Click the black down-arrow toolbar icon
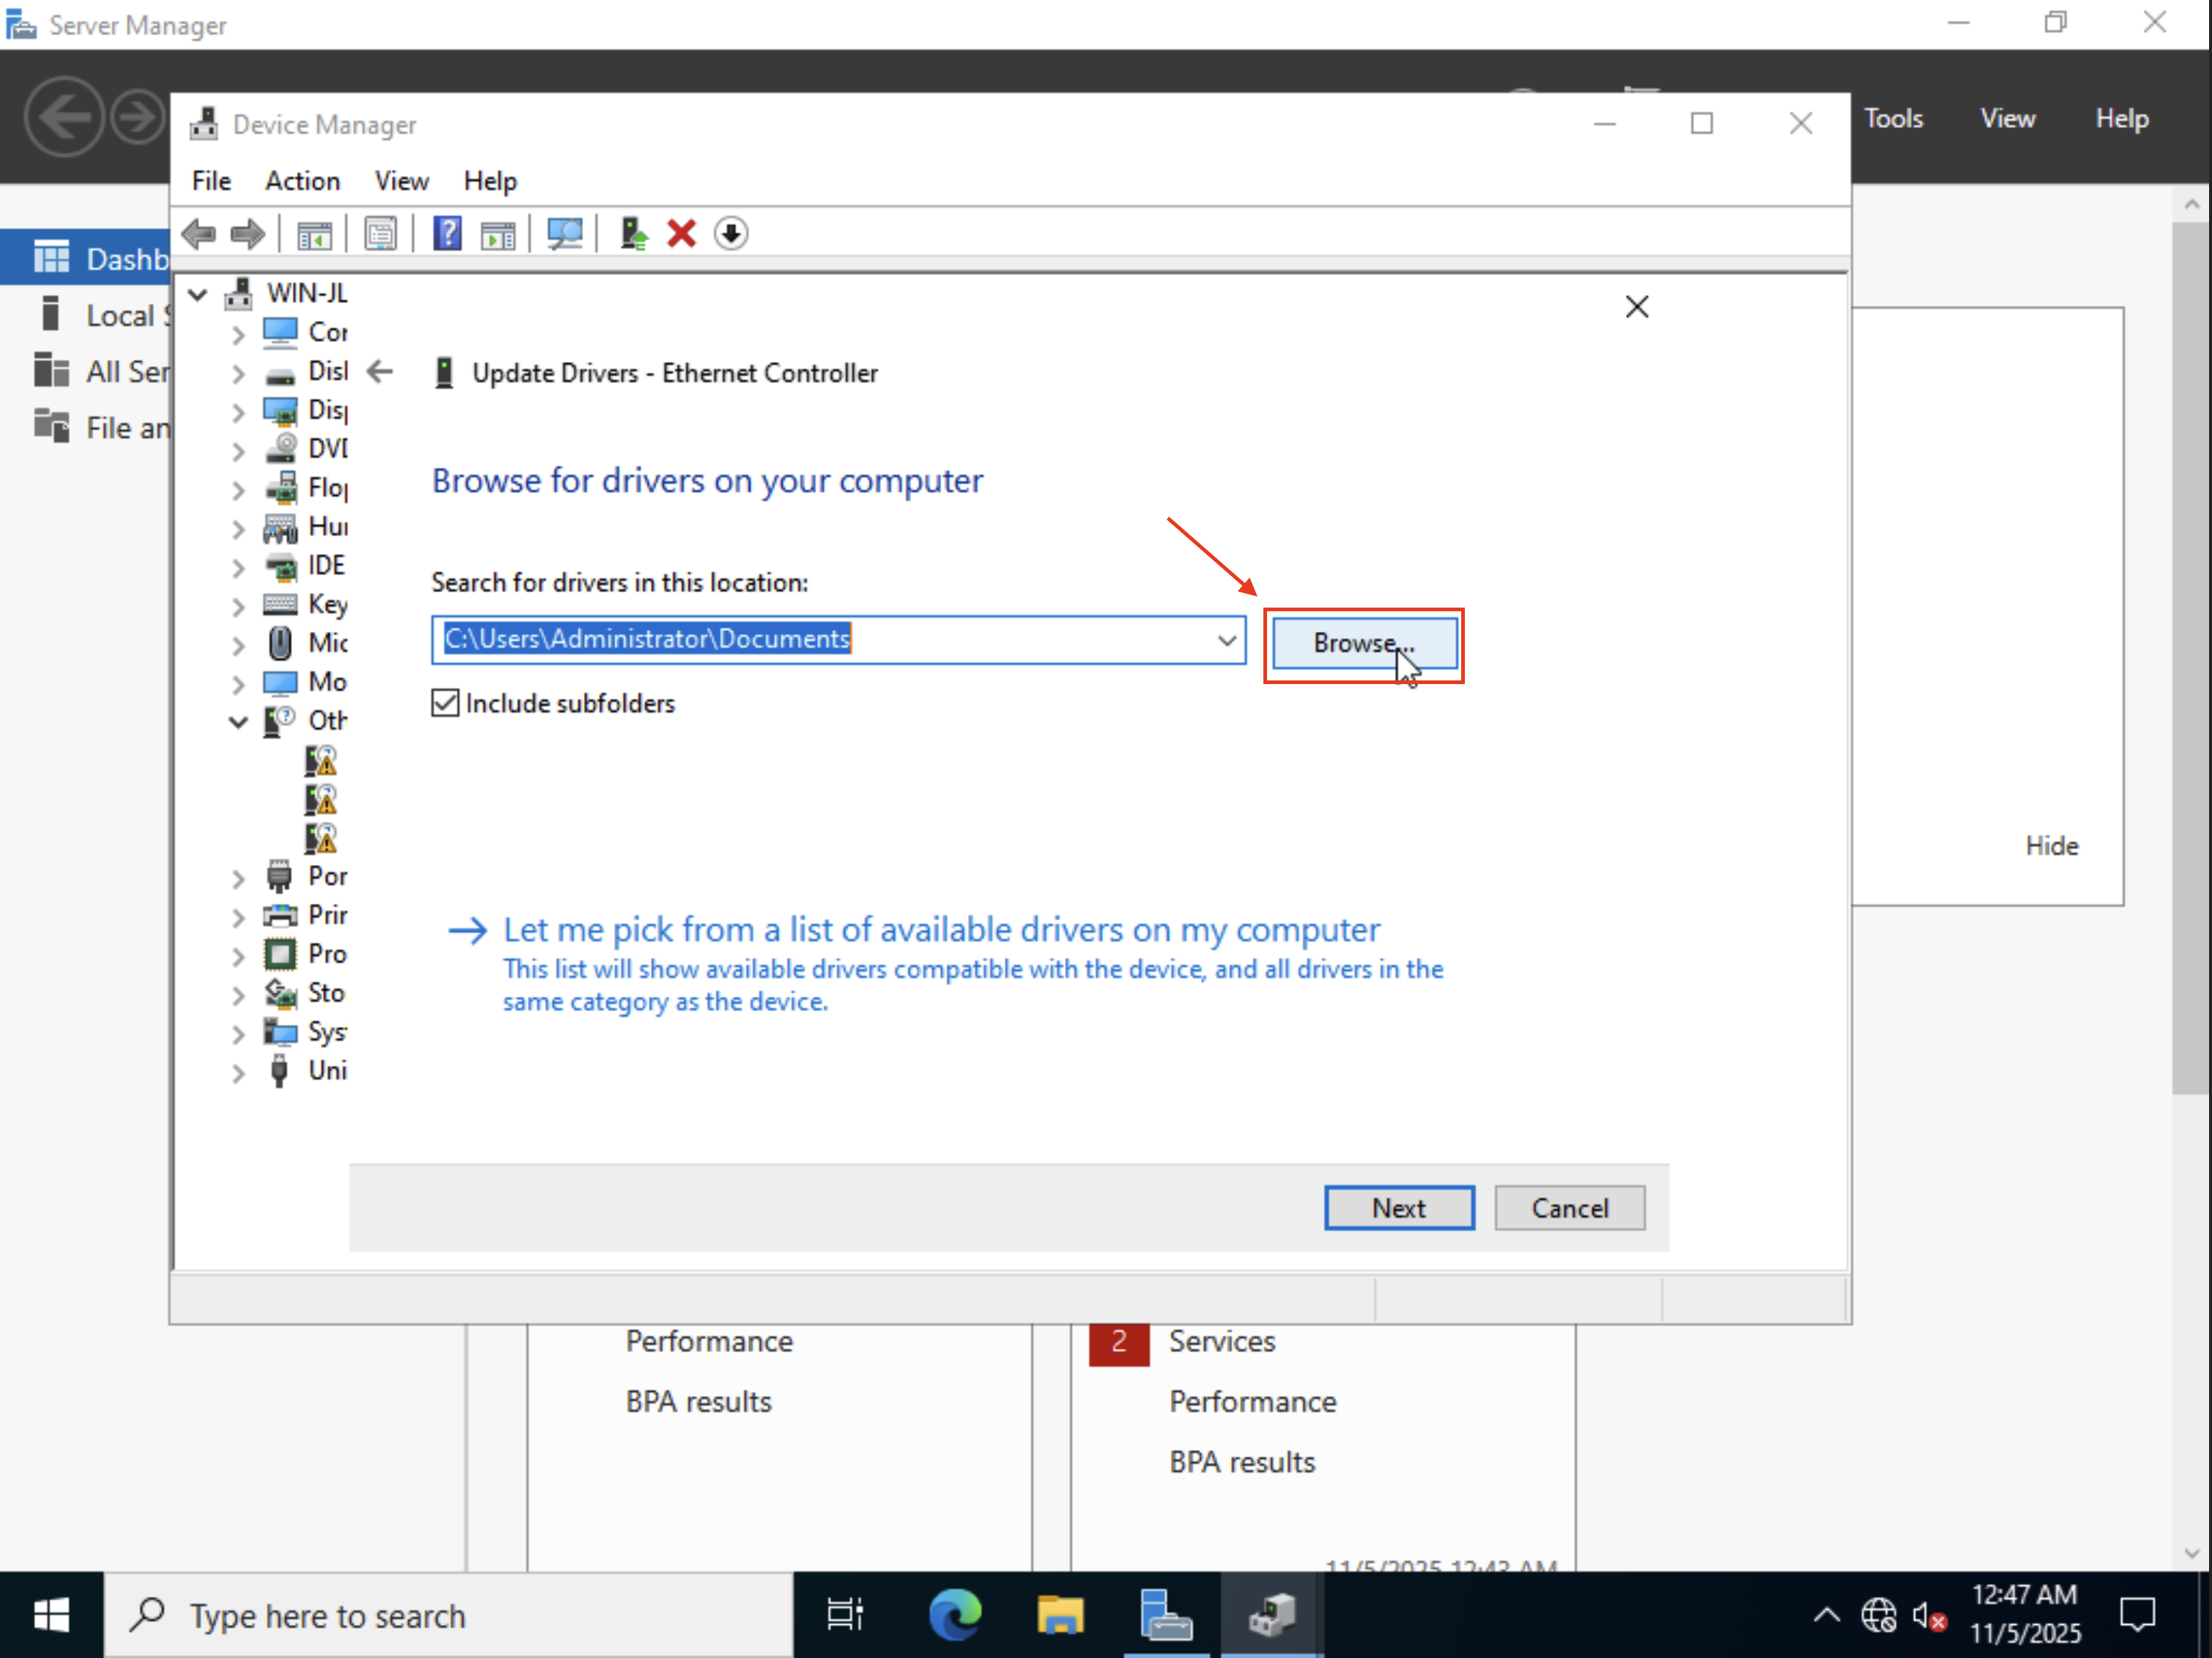2212x1658 pixels. tap(731, 234)
